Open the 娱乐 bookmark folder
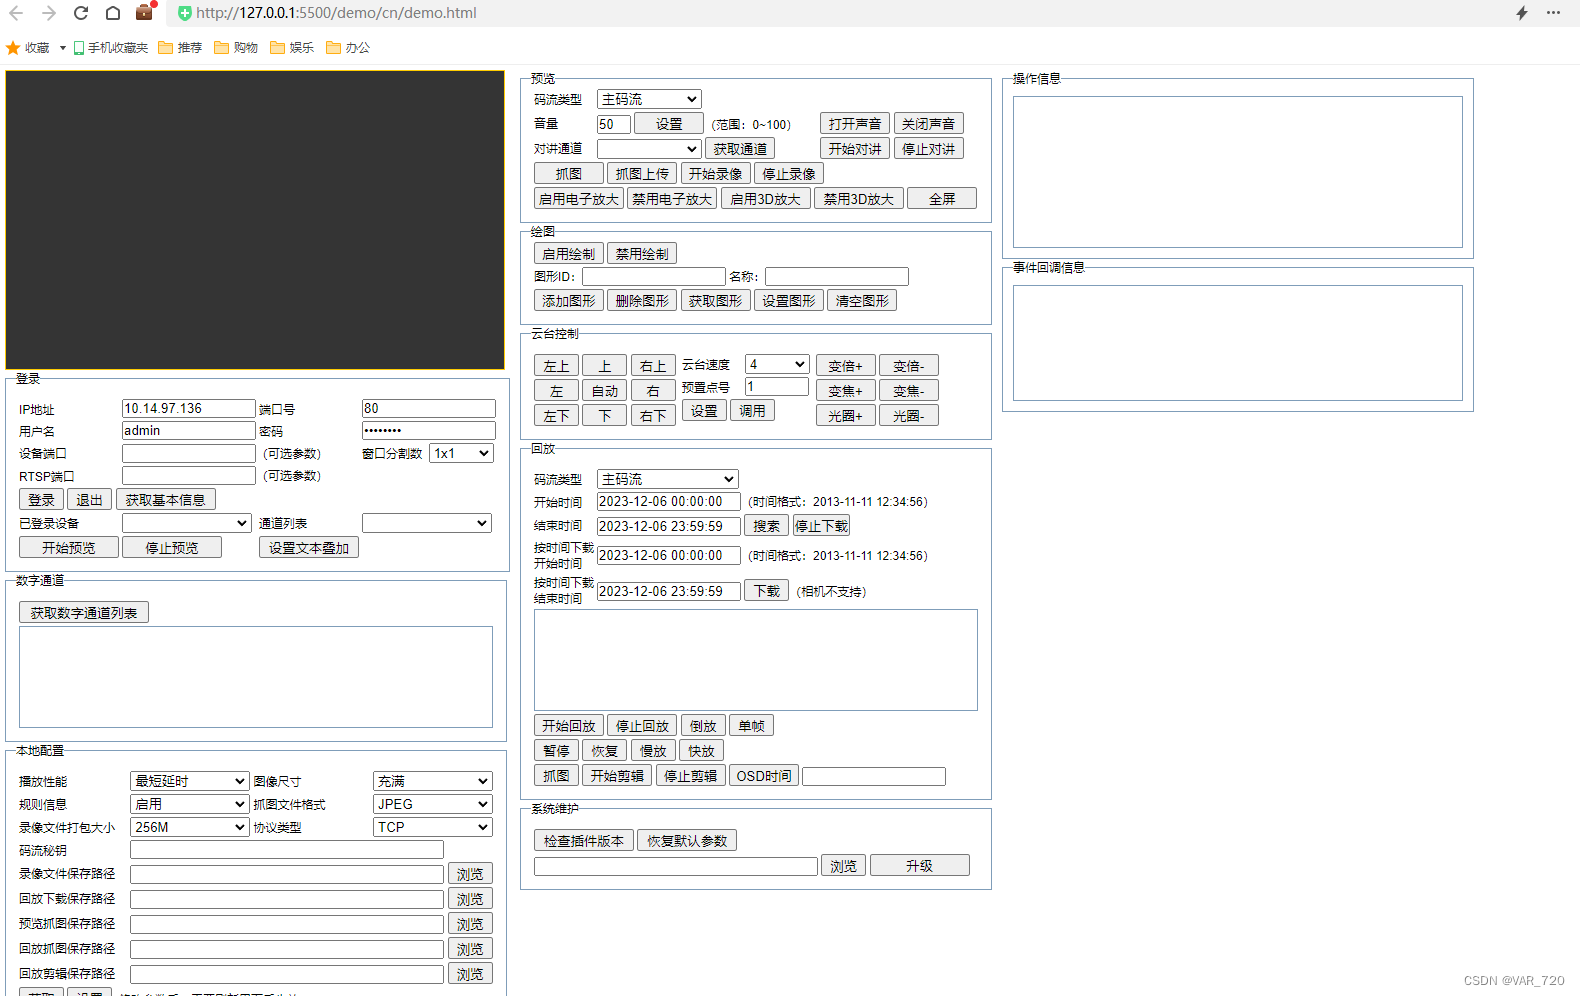The image size is (1580, 996). coord(292,47)
